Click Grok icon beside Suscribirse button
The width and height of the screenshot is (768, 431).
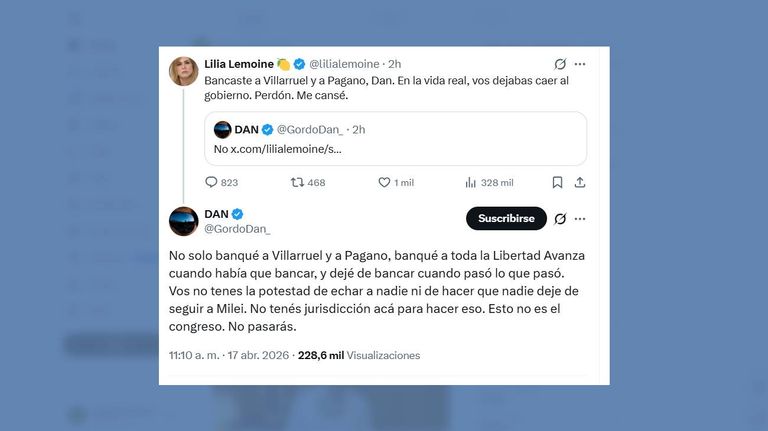point(560,218)
